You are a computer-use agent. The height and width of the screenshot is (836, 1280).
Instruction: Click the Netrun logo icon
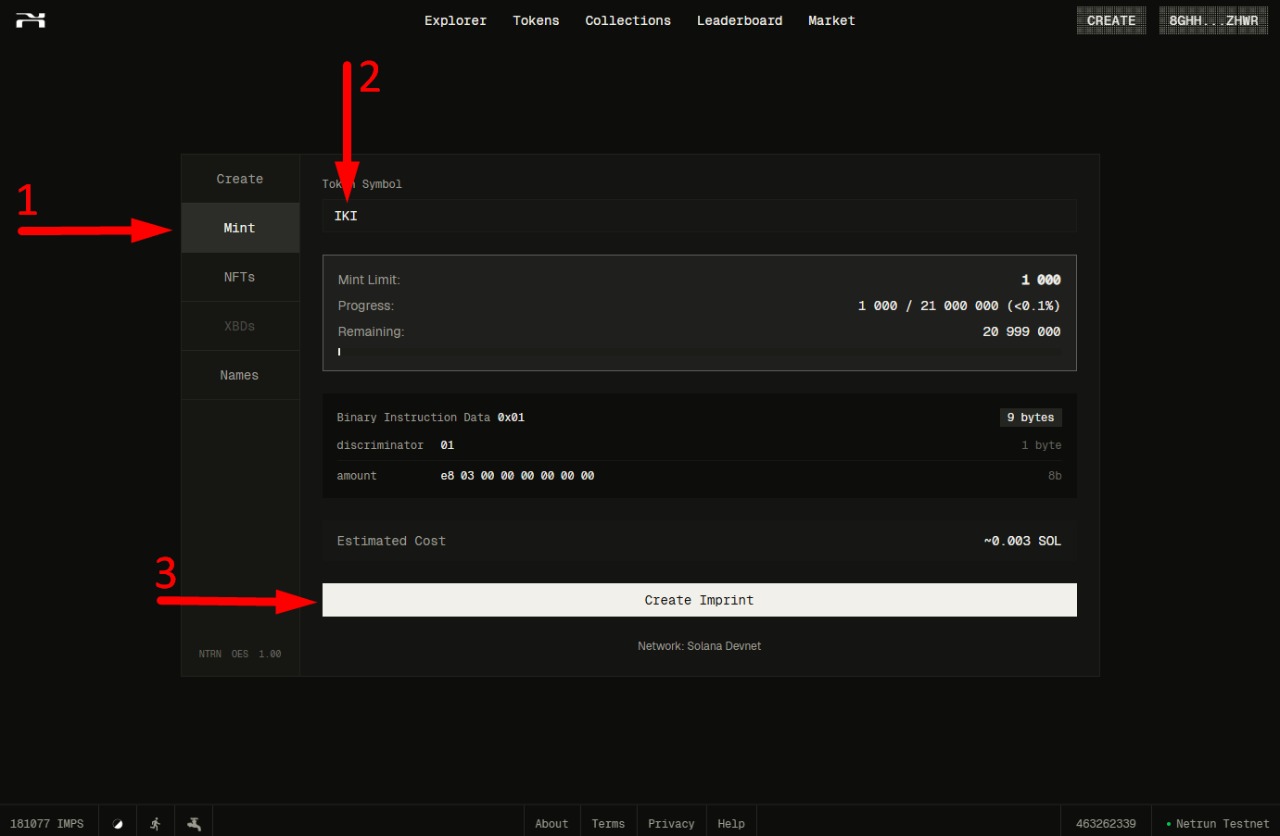click(31, 20)
